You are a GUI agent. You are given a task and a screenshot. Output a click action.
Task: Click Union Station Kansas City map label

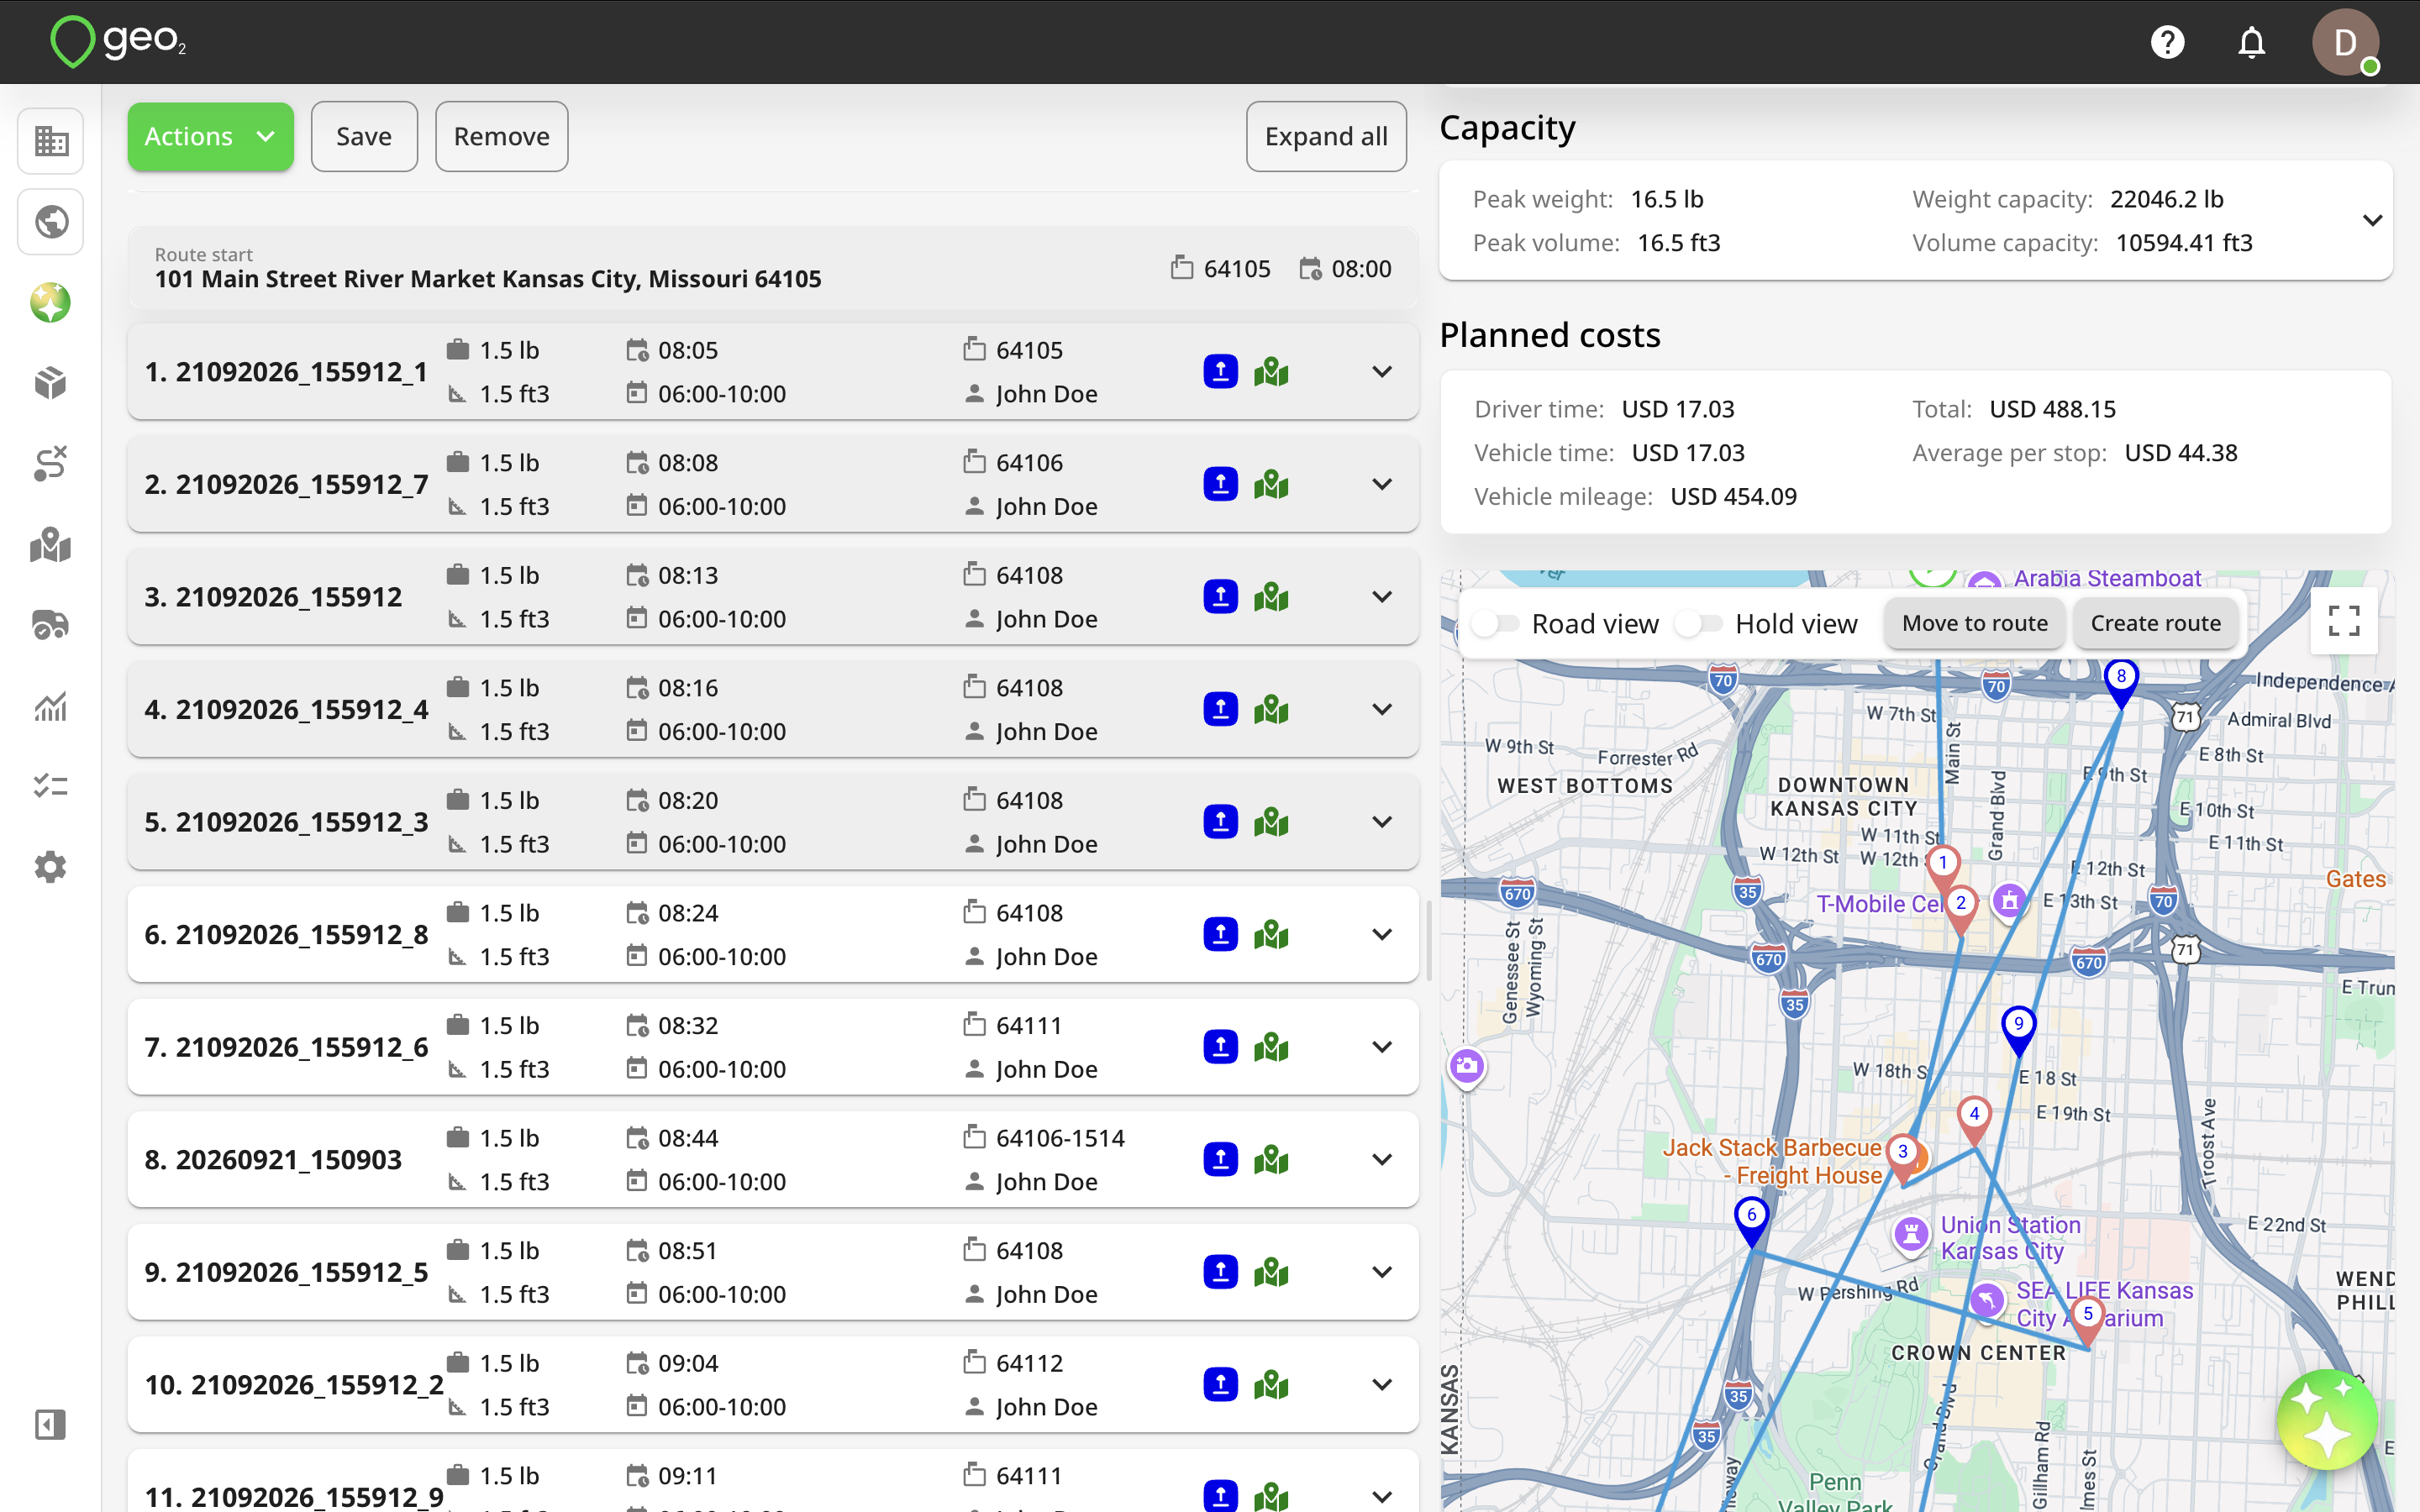pos(2010,1238)
